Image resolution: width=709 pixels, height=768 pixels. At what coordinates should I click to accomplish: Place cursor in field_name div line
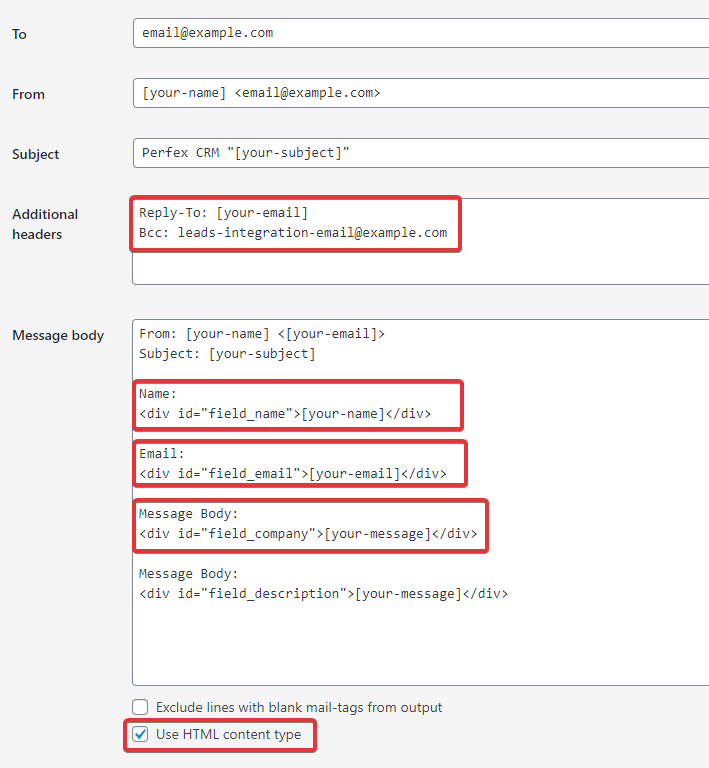point(285,414)
